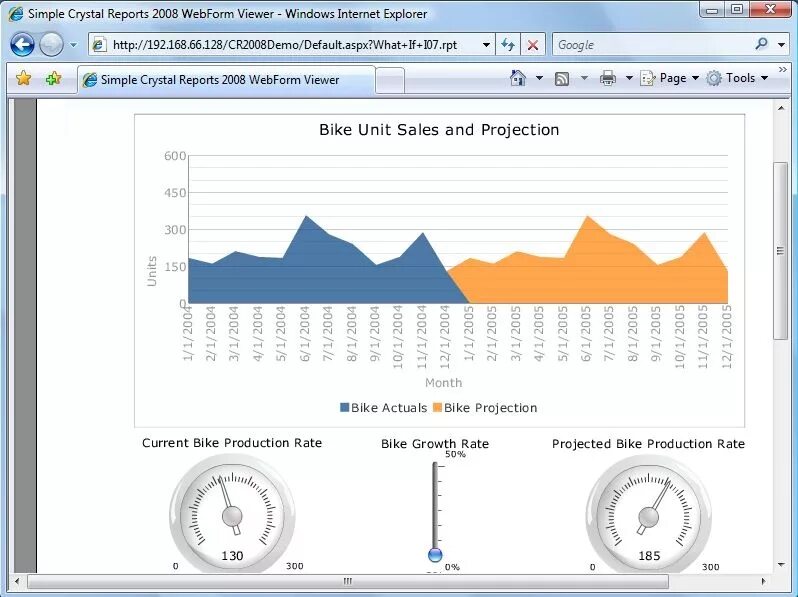Image resolution: width=798 pixels, height=597 pixels.
Task: Go back with the blue Back arrow button
Action: coord(22,45)
